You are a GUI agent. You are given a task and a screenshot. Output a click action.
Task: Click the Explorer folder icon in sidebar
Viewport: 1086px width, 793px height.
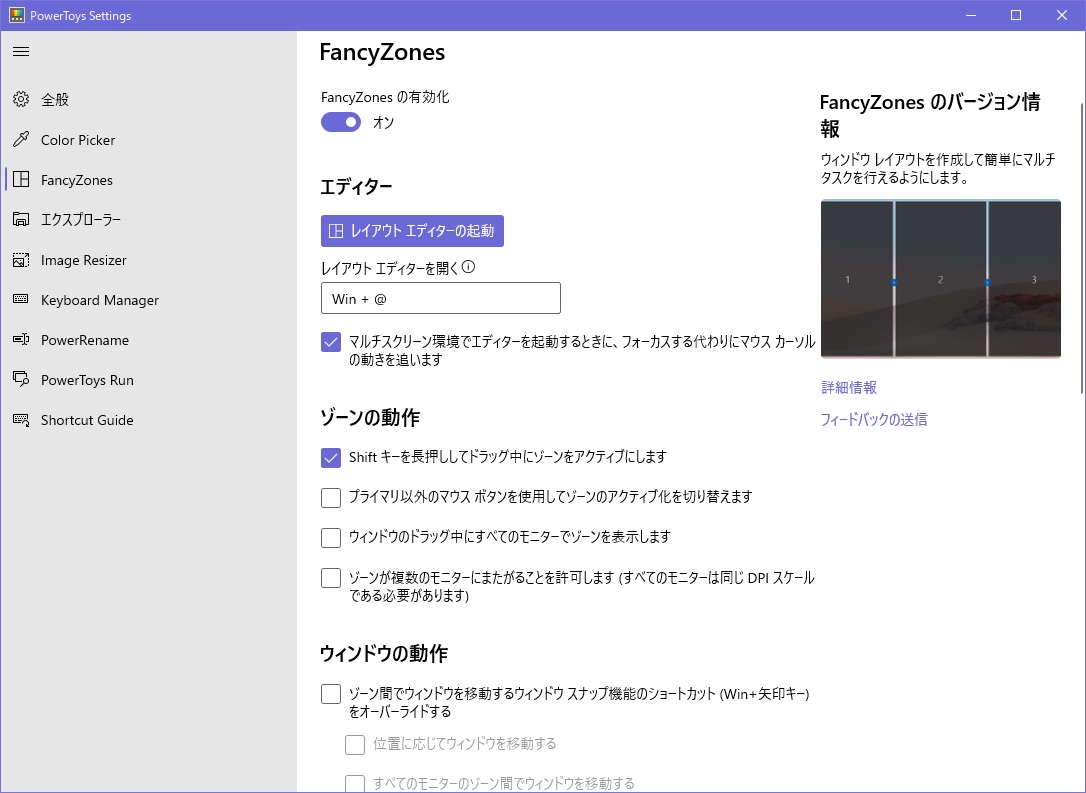(x=21, y=220)
